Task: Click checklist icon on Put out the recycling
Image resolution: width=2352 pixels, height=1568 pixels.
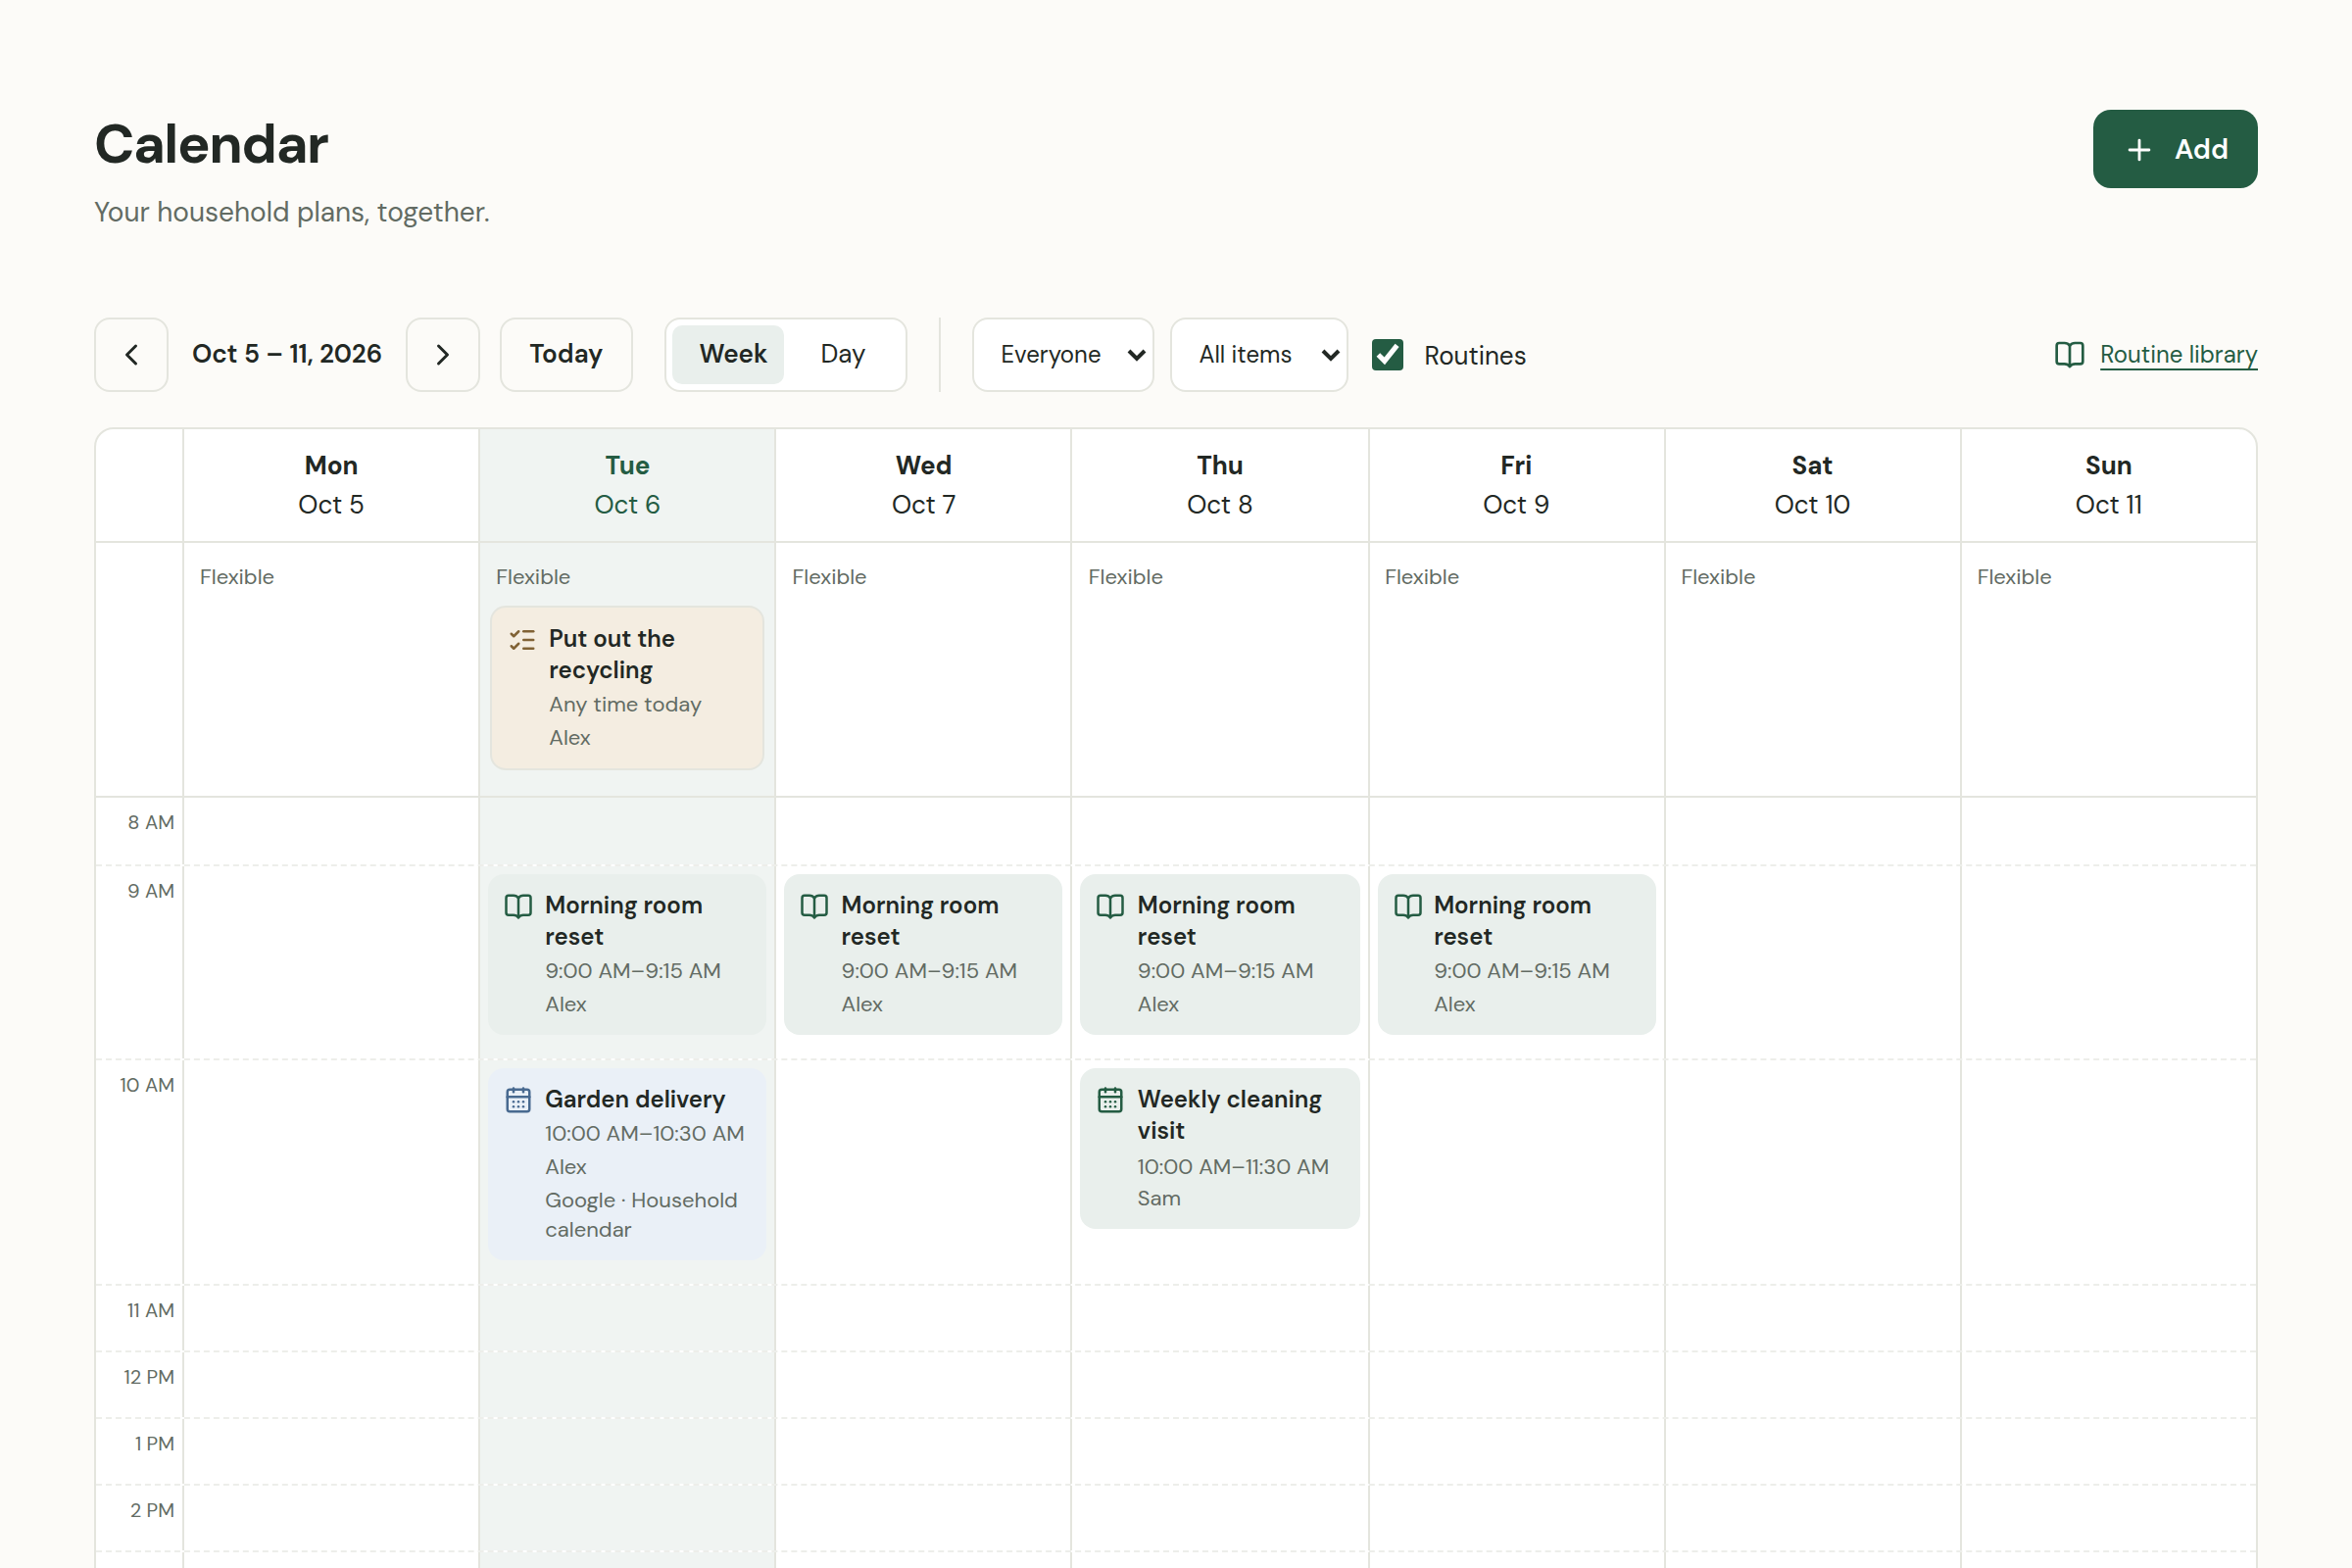Action: [x=522, y=640]
